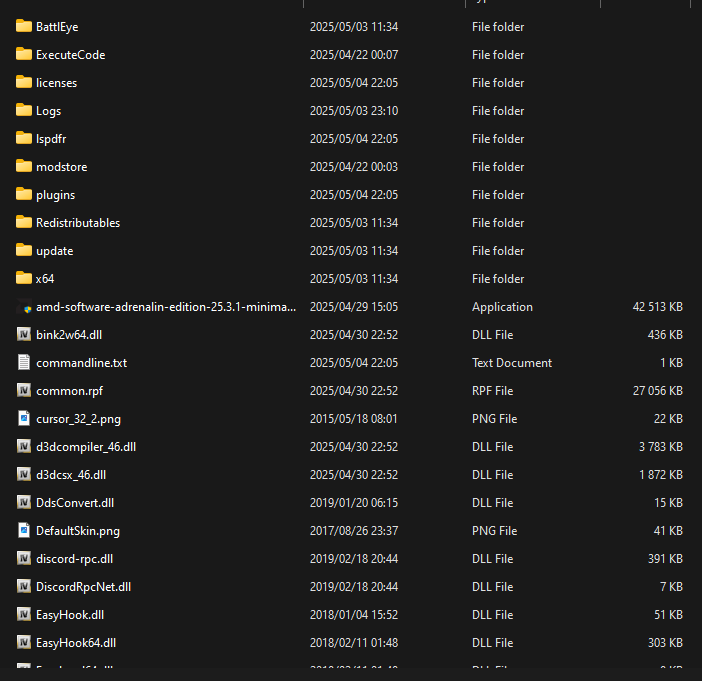Click the 3 783 KB size value
The image size is (702, 681).
(x=661, y=446)
